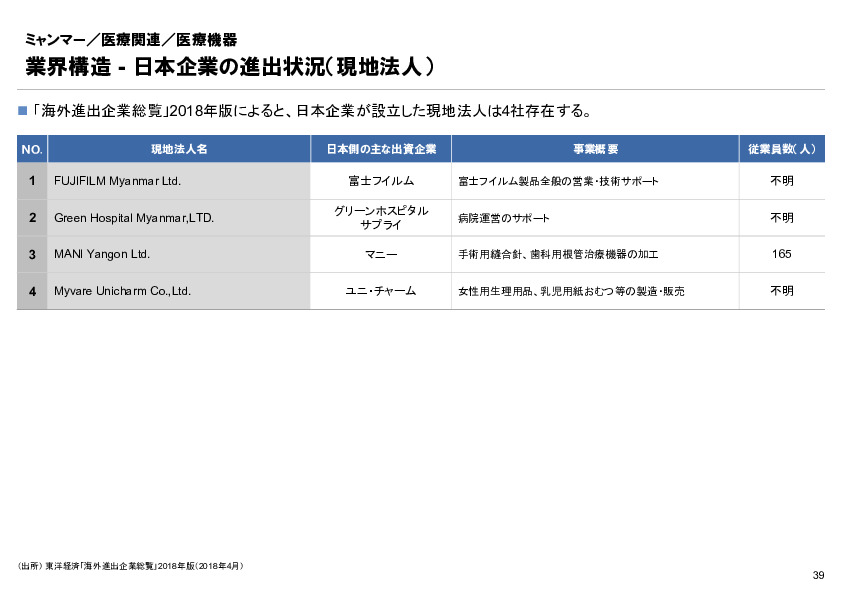The width and height of the screenshot is (842, 595).
Task: Click the '日本側の主な出資企業' column header
Action: point(381,149)
